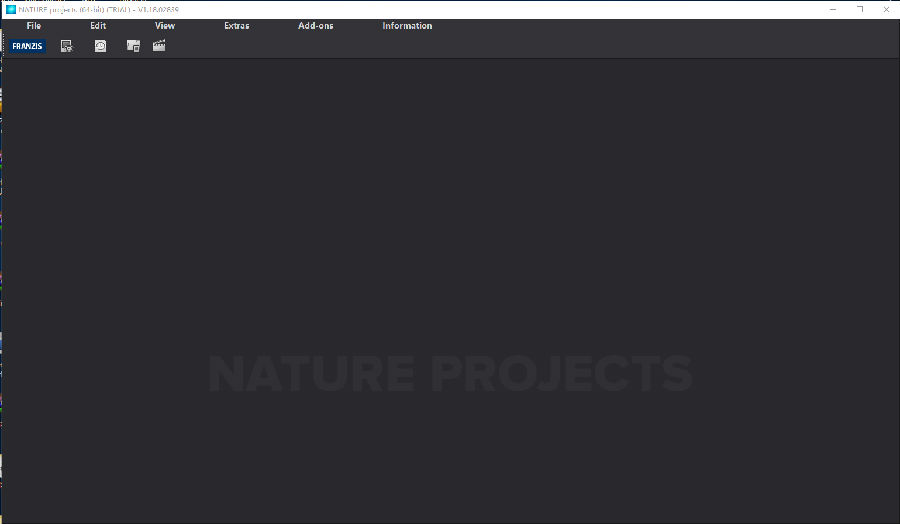Click empty menu bar space right of Information
This screenshot has width=900, height=524.
(x=650, y=26)
